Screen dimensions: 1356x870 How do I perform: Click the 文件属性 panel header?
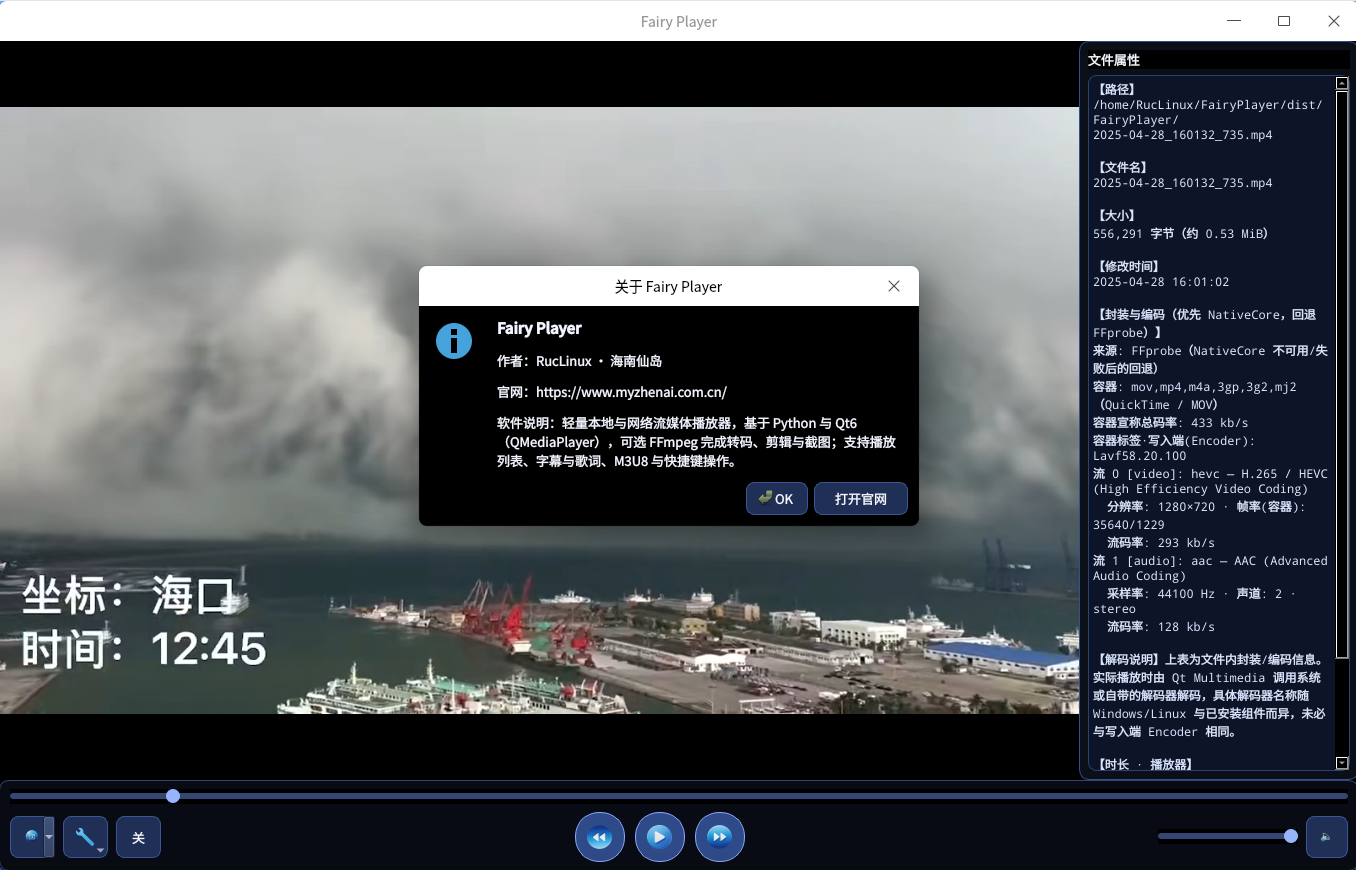point(1114,60)
